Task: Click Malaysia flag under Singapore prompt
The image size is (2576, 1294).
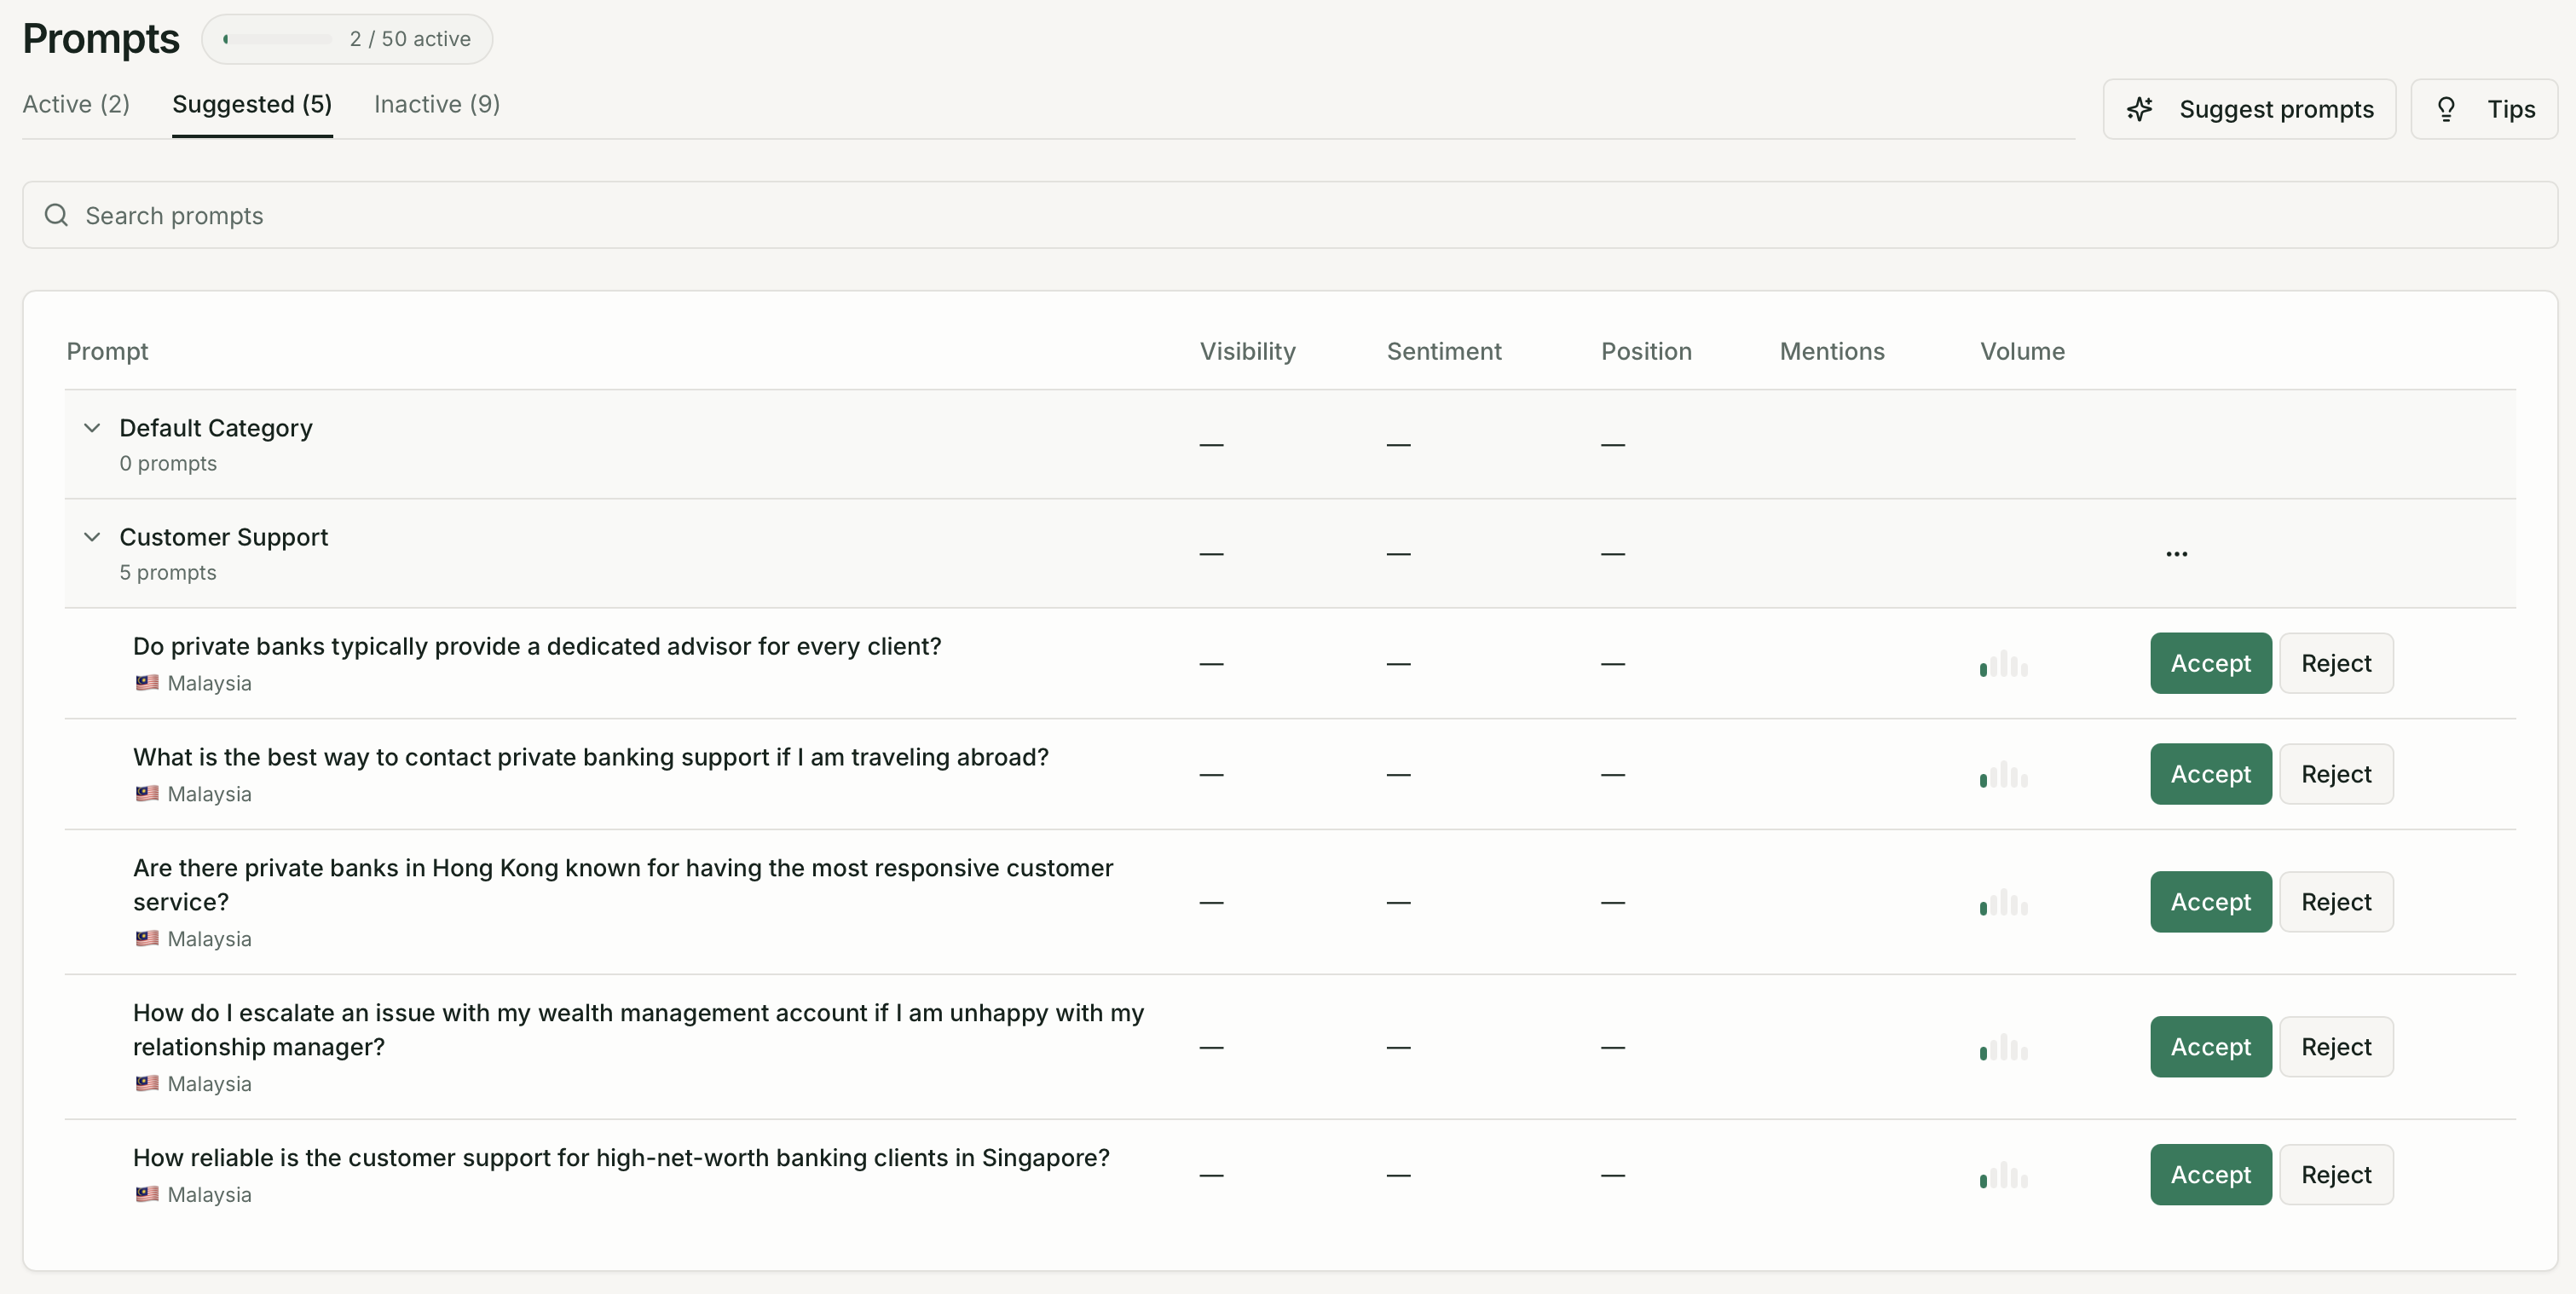Action: 147,1195
